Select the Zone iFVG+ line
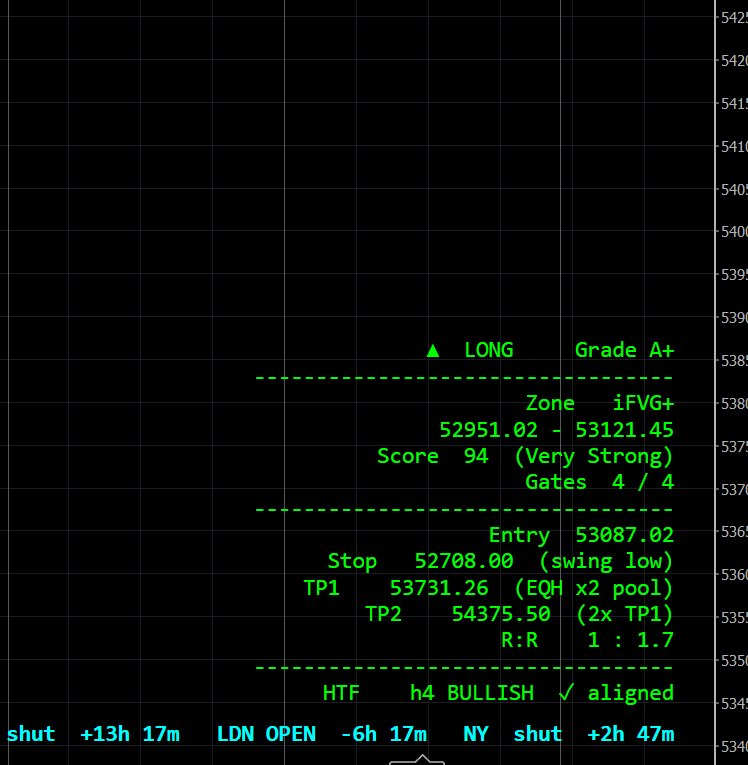The image size is (748, 765). coord(600,403)
